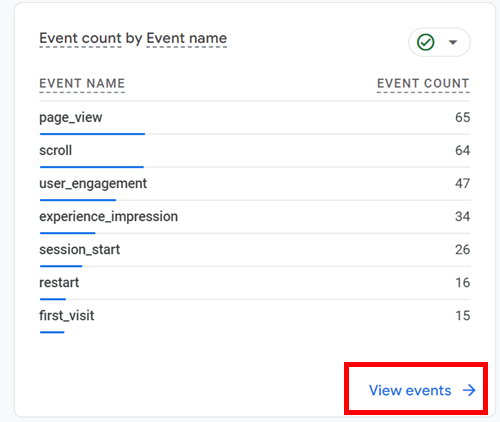Click the count 47 for user_engagement
500x422 pixels.
point(463,183)
